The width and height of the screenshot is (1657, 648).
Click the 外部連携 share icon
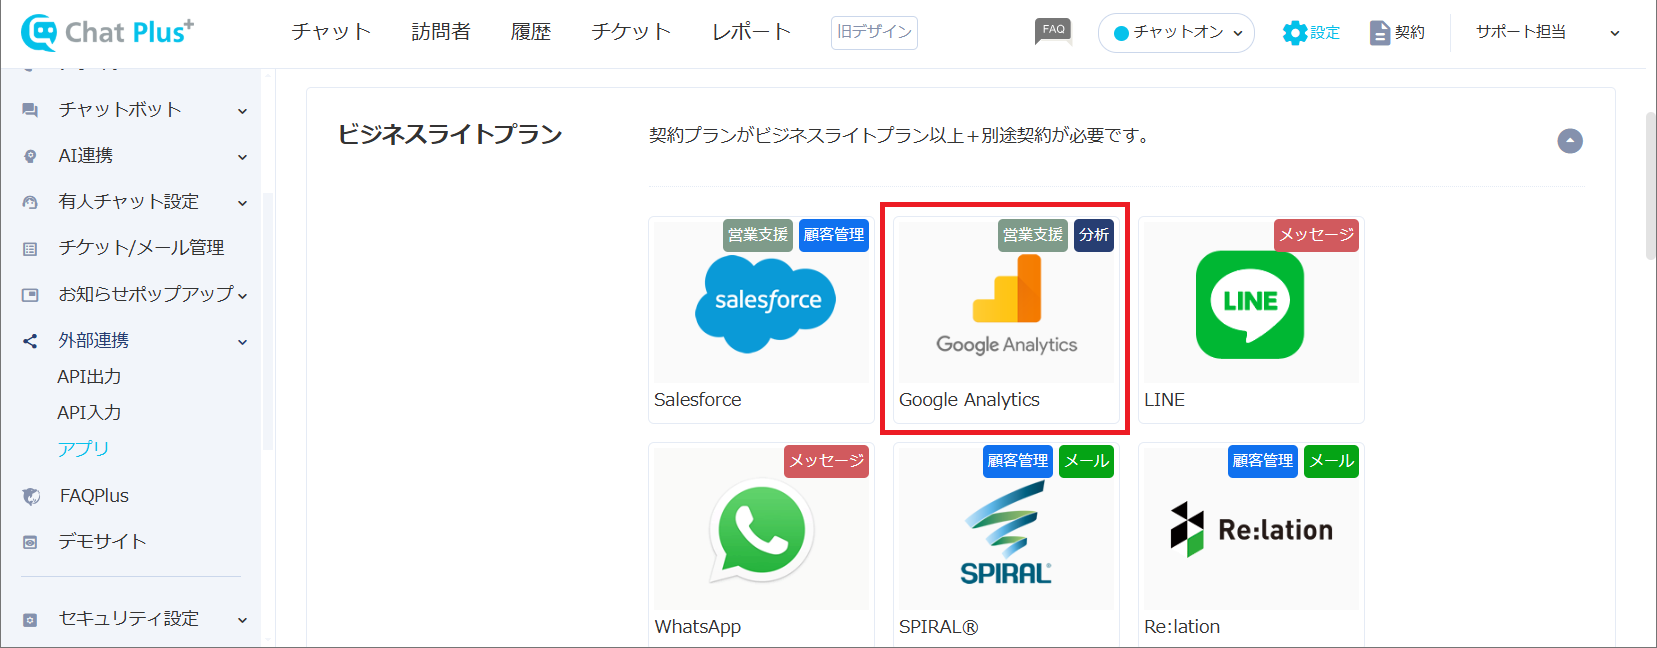pyautogui.click(x=30, y=341)
